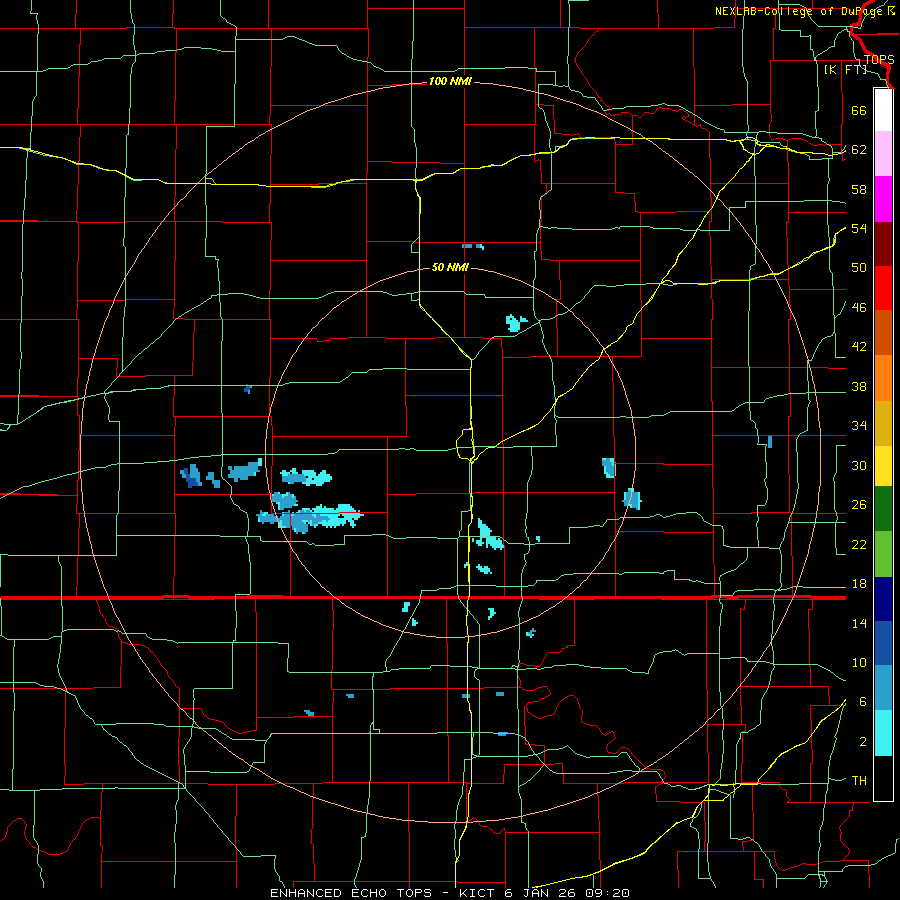Click the yellow swatch beside 30
This screenshot has height=900, width=900.
[x=883, y=466]
